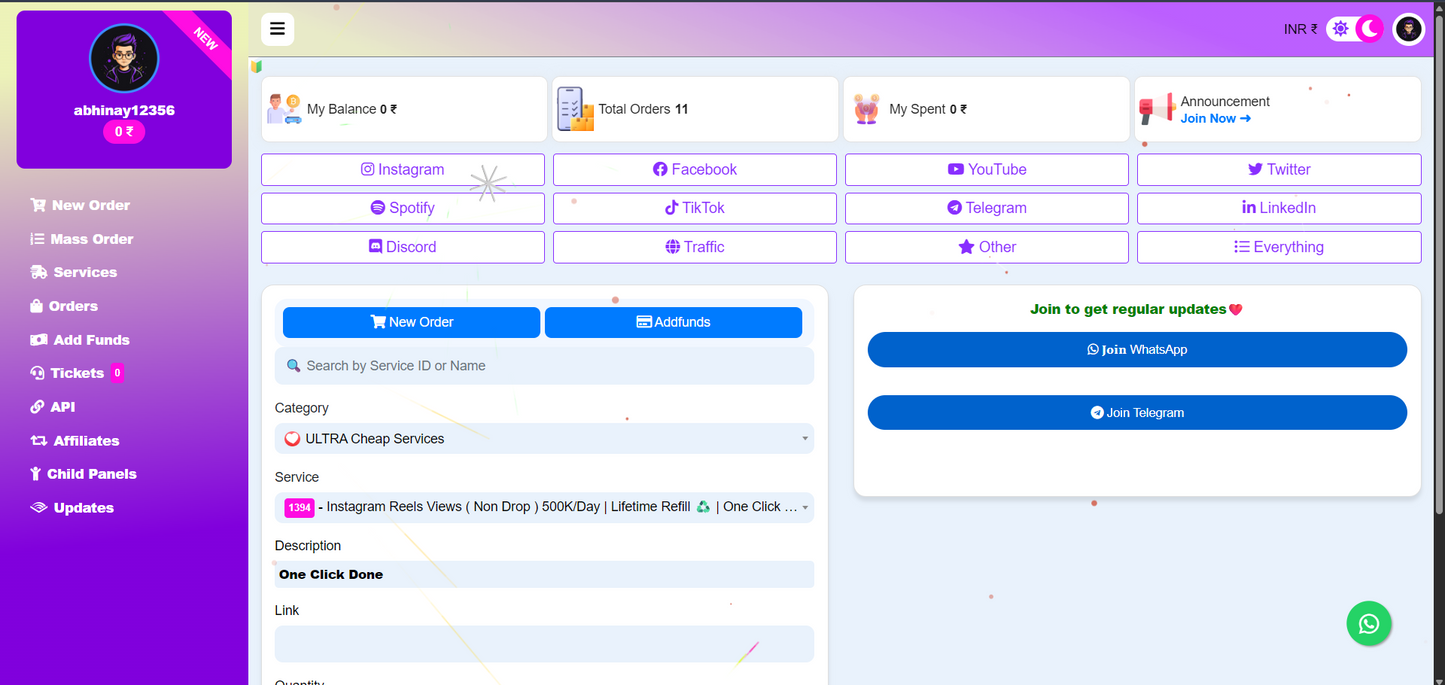
Task: Open the floating WhatsApp chat icon
Action: [x=1369, y=624]
